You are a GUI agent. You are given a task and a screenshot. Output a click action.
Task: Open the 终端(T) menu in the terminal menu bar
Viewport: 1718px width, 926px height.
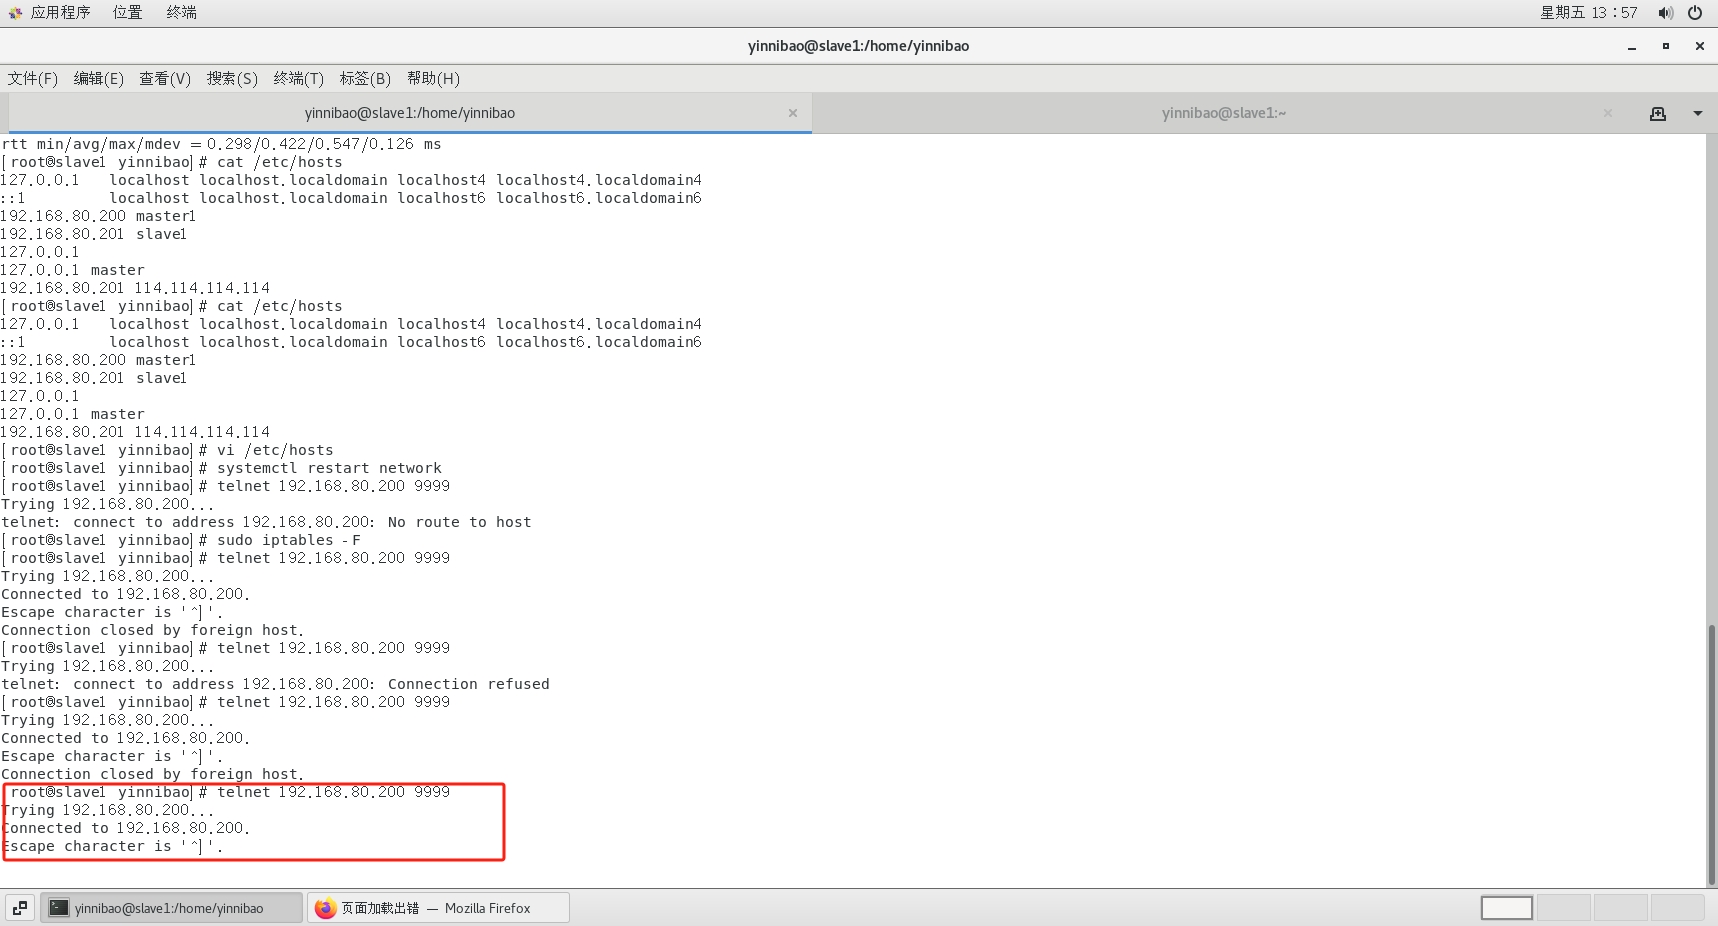[299, 79]
